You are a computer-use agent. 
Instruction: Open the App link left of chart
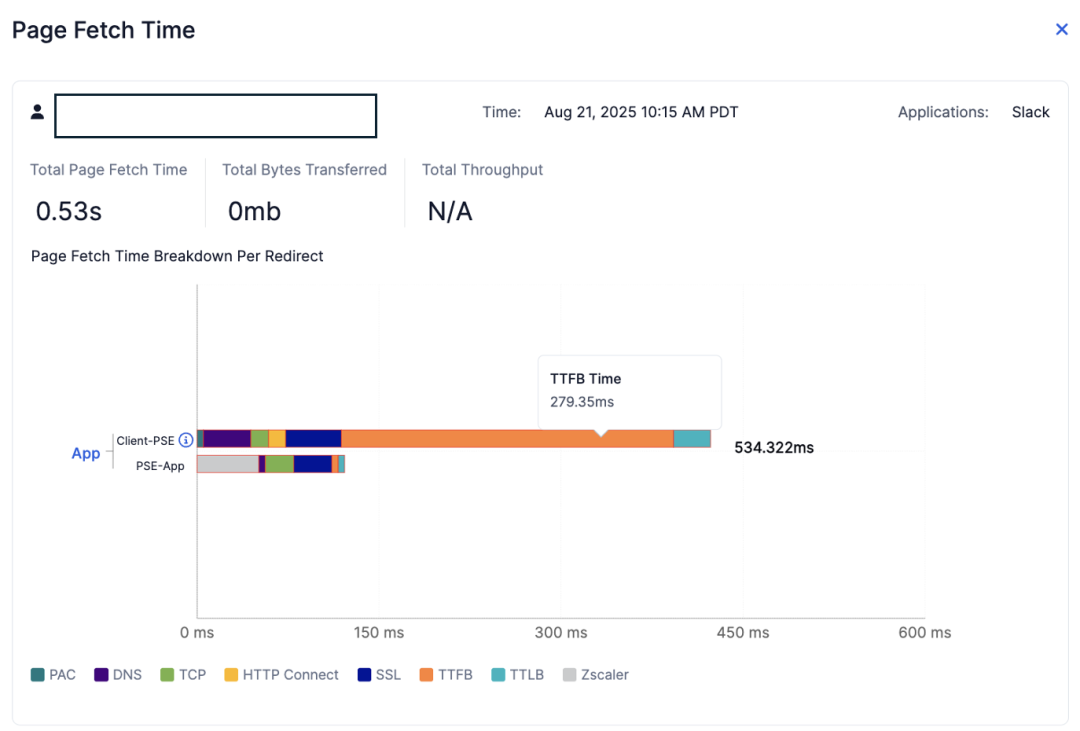(x=86, y=453)
